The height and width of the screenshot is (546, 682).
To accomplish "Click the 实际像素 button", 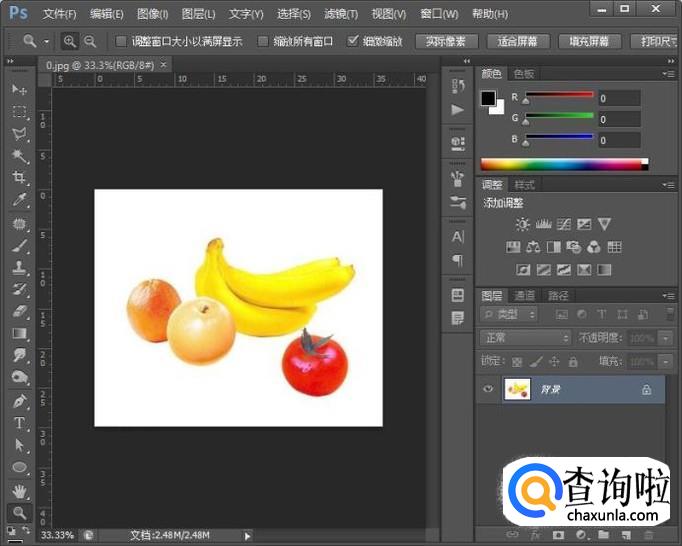I will [444, 42].
